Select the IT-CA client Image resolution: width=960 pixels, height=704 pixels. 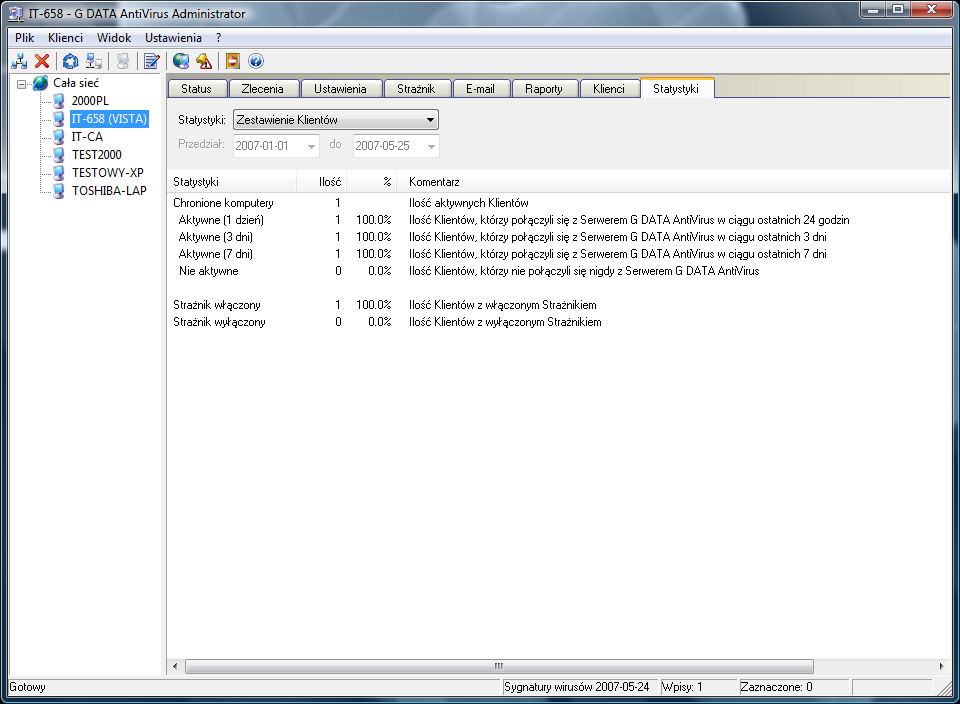(x=87, y=137)
